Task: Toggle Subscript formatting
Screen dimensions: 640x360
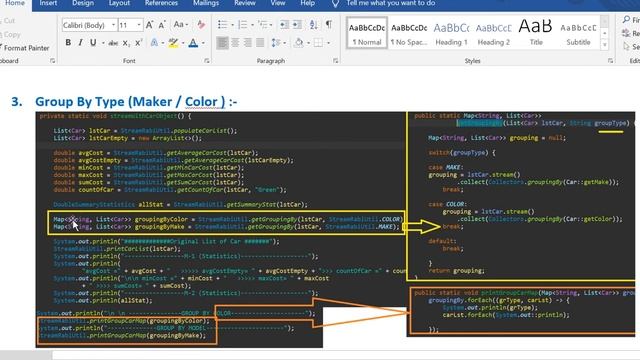Action: coord(126,43)
